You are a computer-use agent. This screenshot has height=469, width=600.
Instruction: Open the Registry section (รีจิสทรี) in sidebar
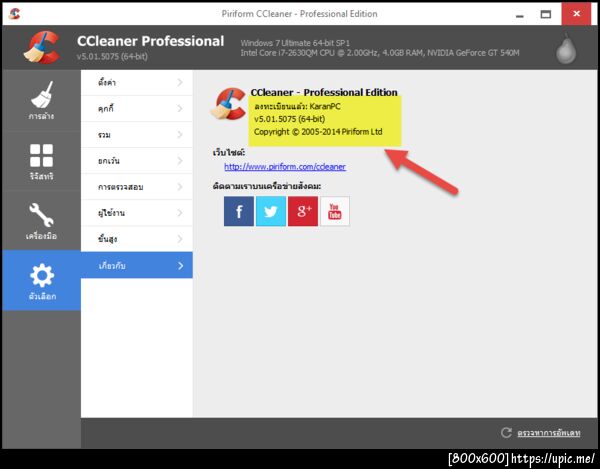[41, 161]
